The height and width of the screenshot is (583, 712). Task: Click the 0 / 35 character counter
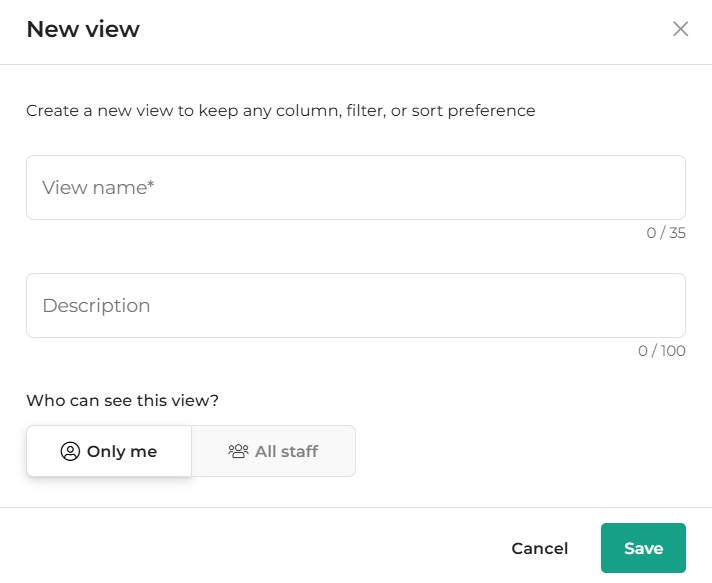pyautogui.click(x=666, y=233)
